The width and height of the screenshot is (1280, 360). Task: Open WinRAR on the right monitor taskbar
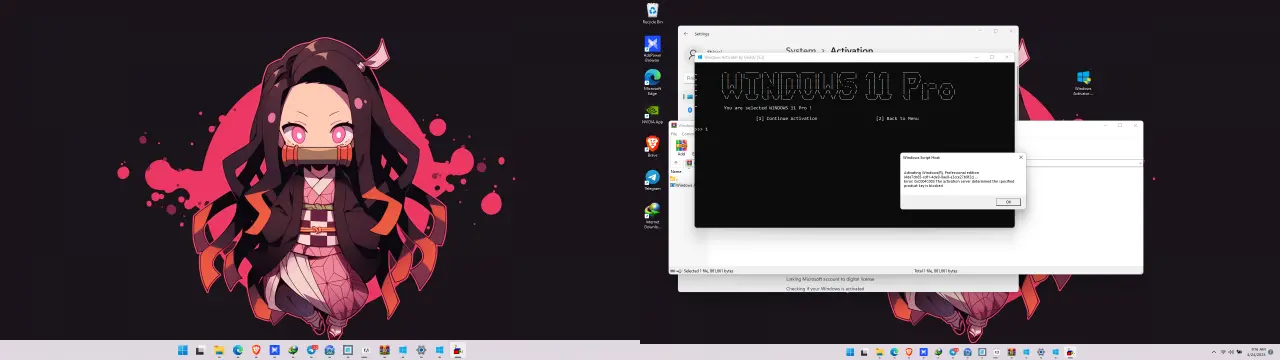tap(1011, 352)
